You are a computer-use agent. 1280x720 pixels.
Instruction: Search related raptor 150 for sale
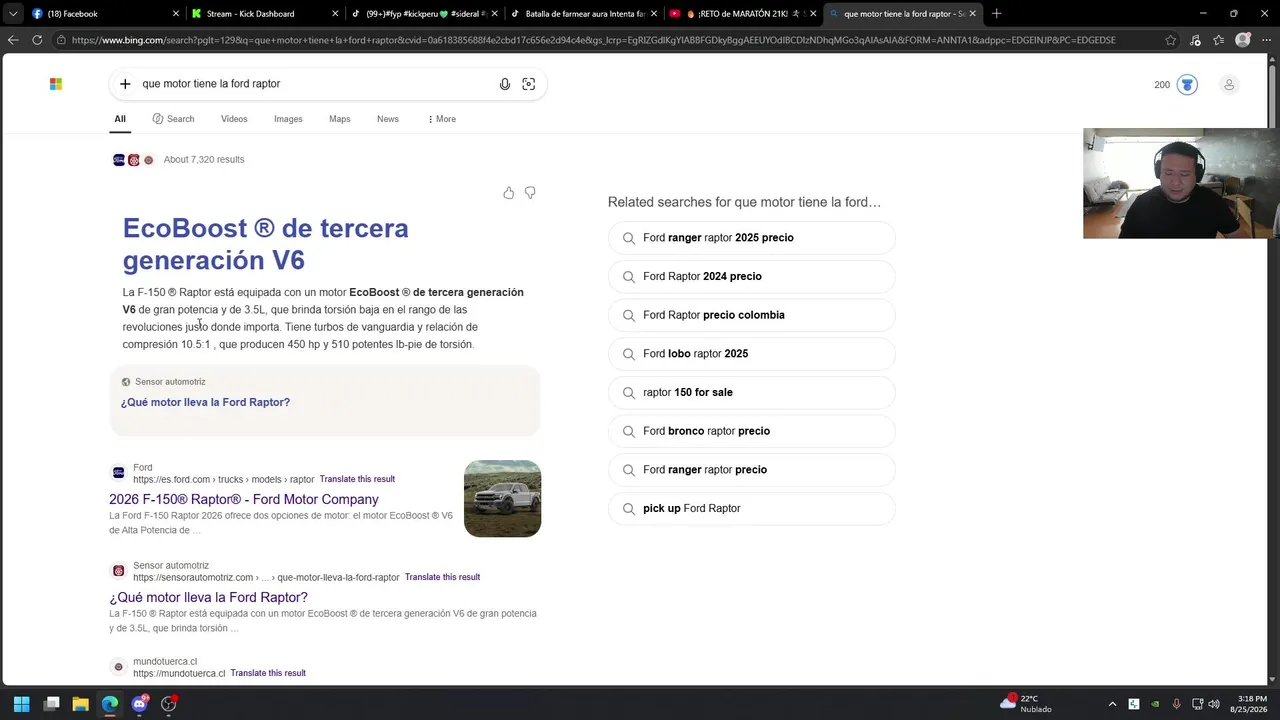[x=752, y=393]
